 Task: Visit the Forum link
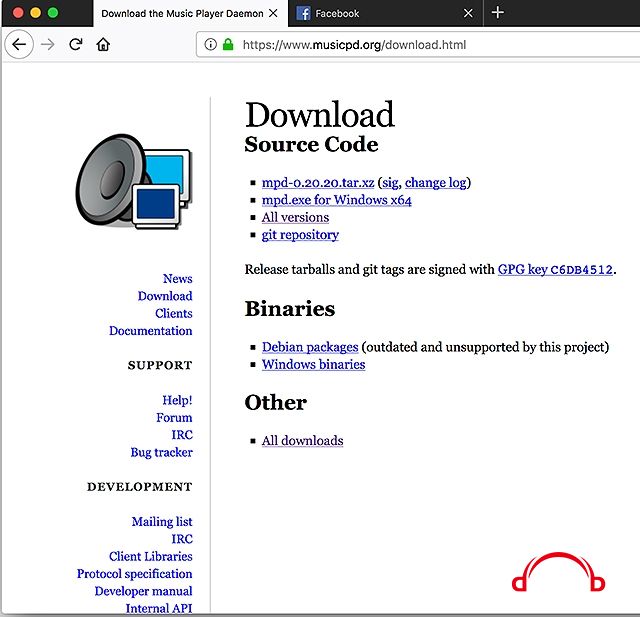point(174,417)
